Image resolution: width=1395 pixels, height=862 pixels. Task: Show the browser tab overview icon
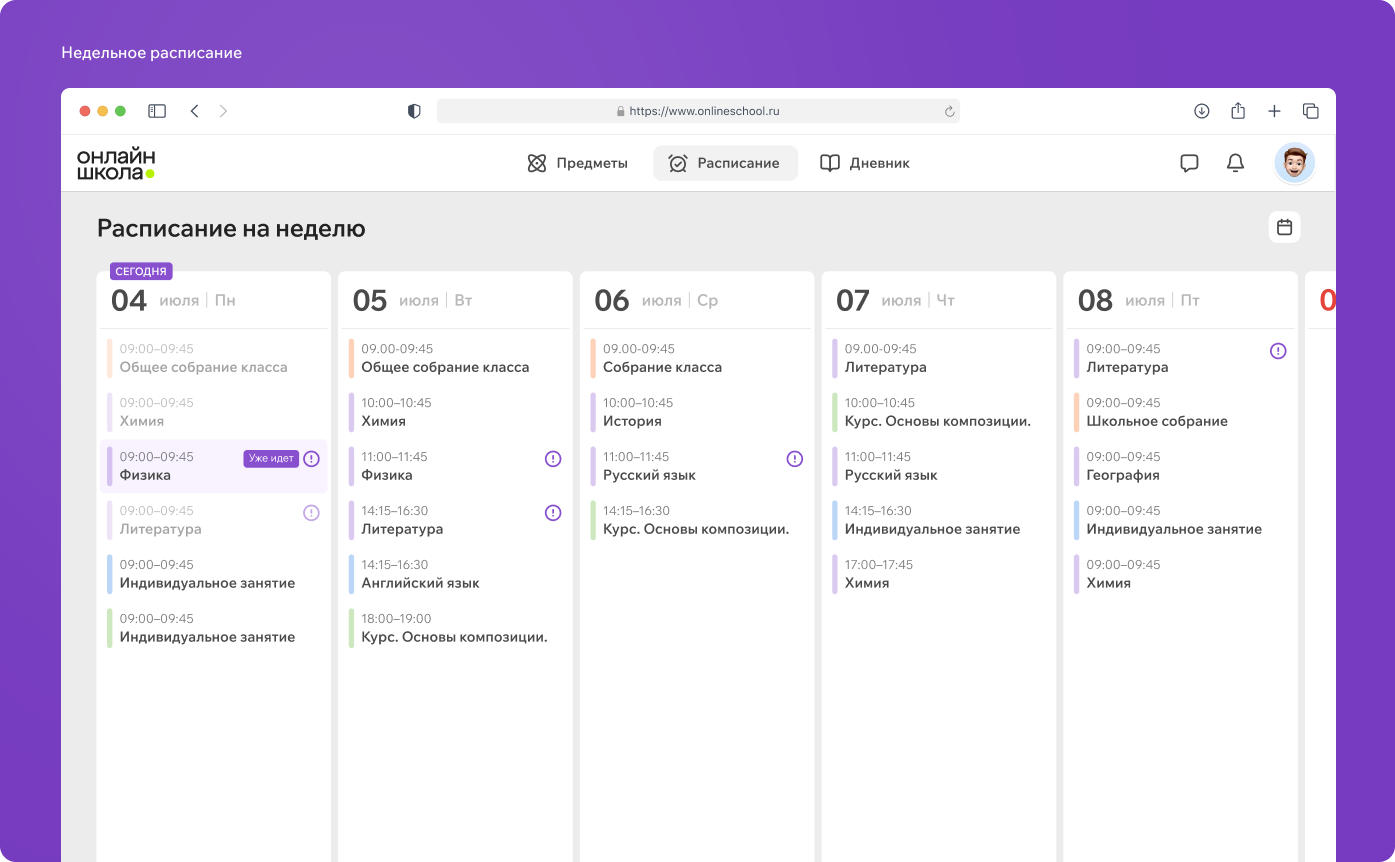click(x=1310, y=111)
